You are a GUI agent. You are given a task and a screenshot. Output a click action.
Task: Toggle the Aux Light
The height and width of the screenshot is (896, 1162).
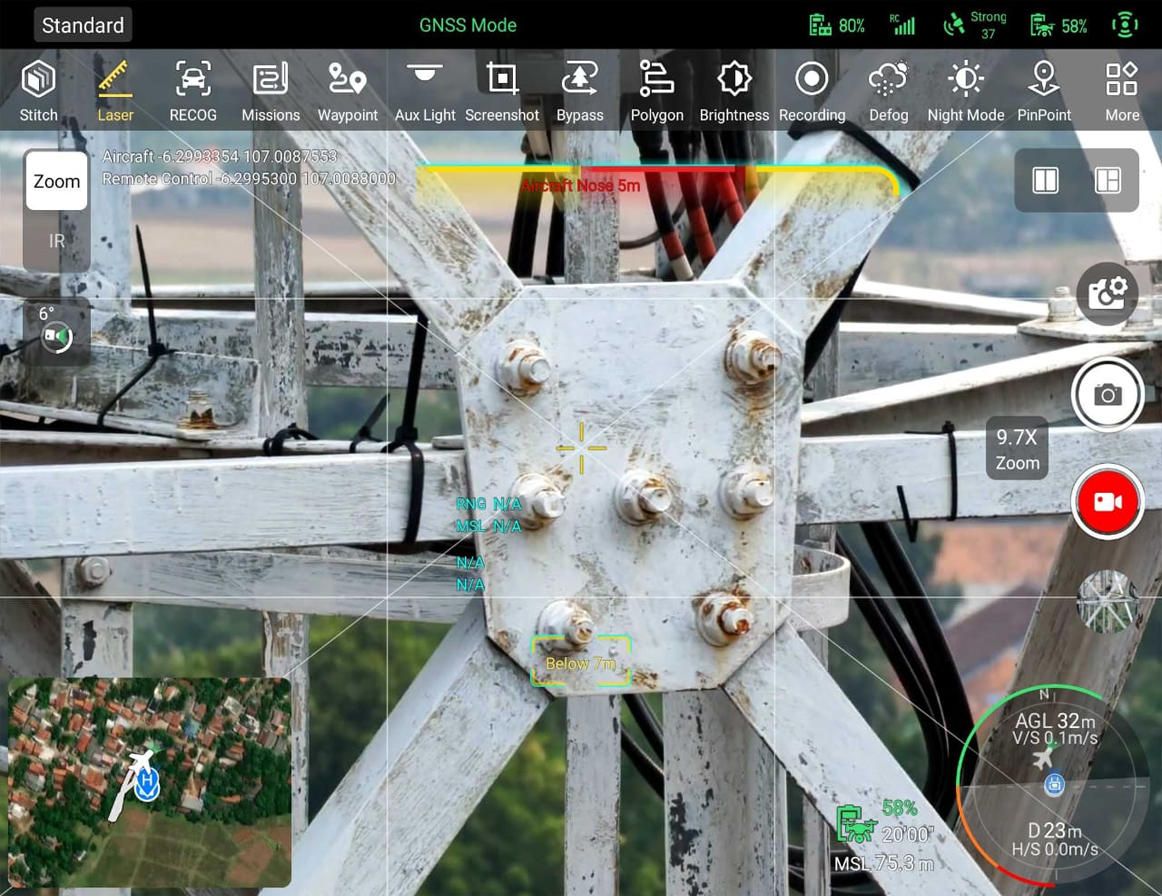pyautogui.click(x=425, y=91)
